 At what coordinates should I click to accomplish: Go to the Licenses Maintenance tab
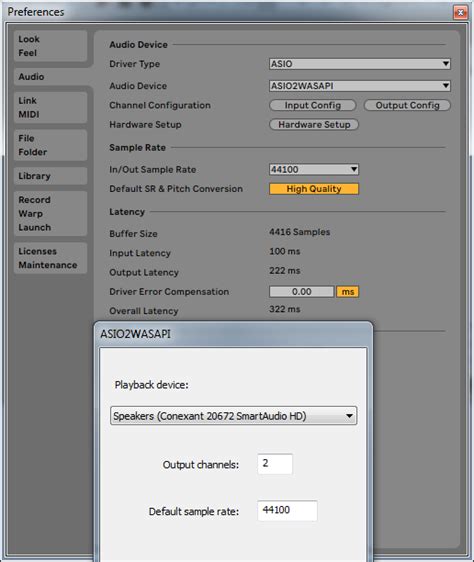click(x=51, y=258)
